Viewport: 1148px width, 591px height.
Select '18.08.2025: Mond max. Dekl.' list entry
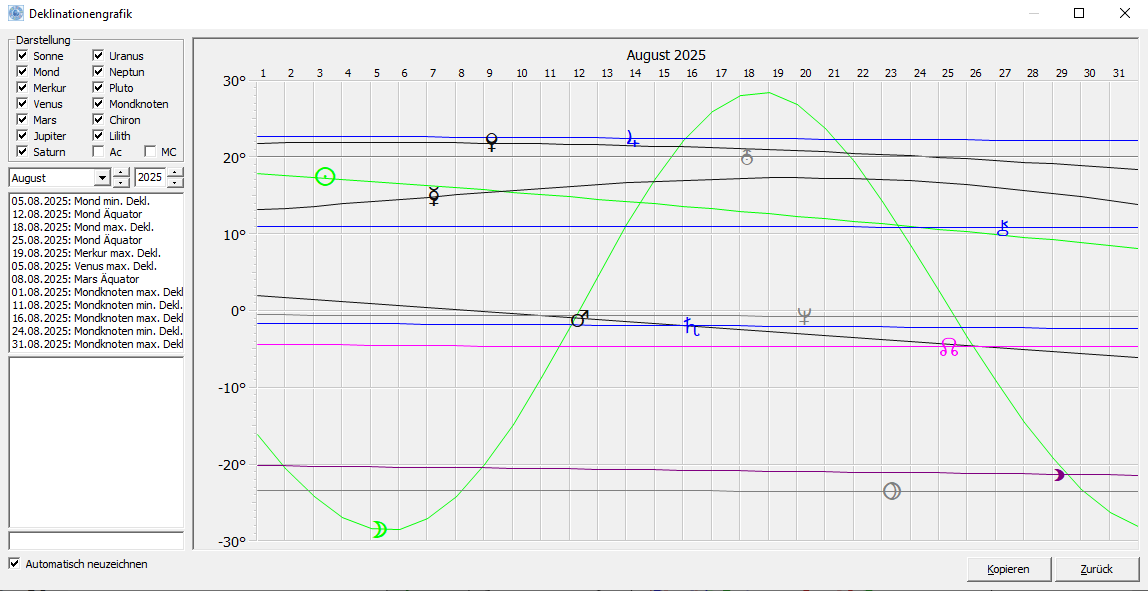[x=84, y=227]
